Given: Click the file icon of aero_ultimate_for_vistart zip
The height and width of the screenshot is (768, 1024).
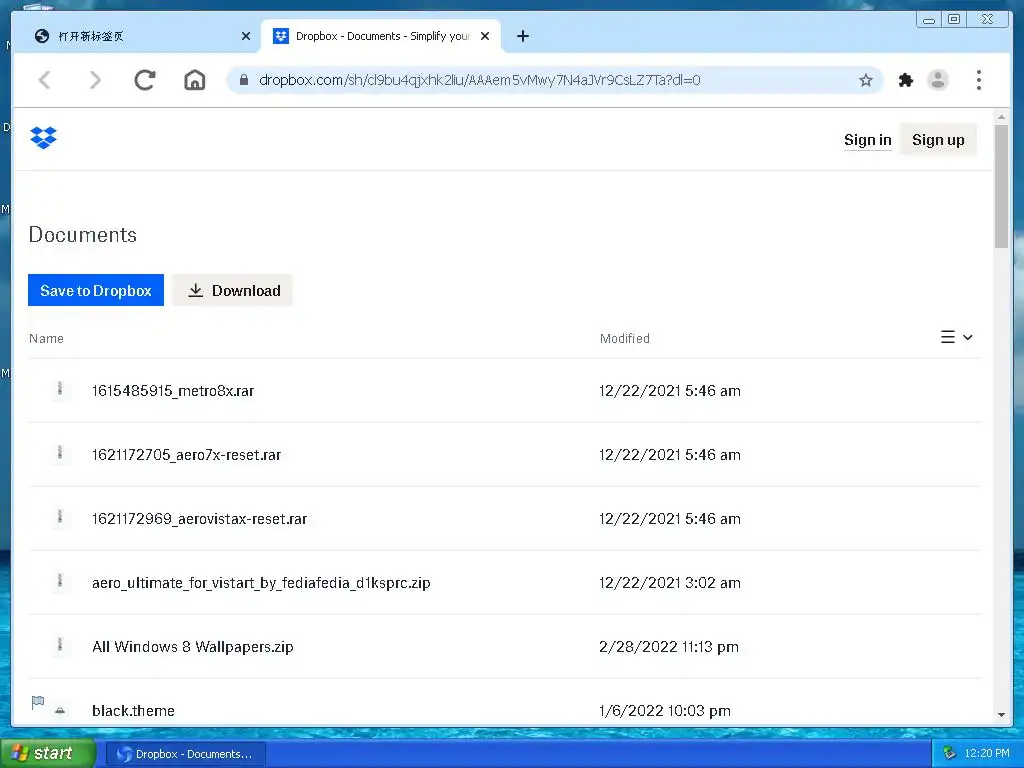Looking at the screenshot, I should pyautogui.click(x=60, y=581).
